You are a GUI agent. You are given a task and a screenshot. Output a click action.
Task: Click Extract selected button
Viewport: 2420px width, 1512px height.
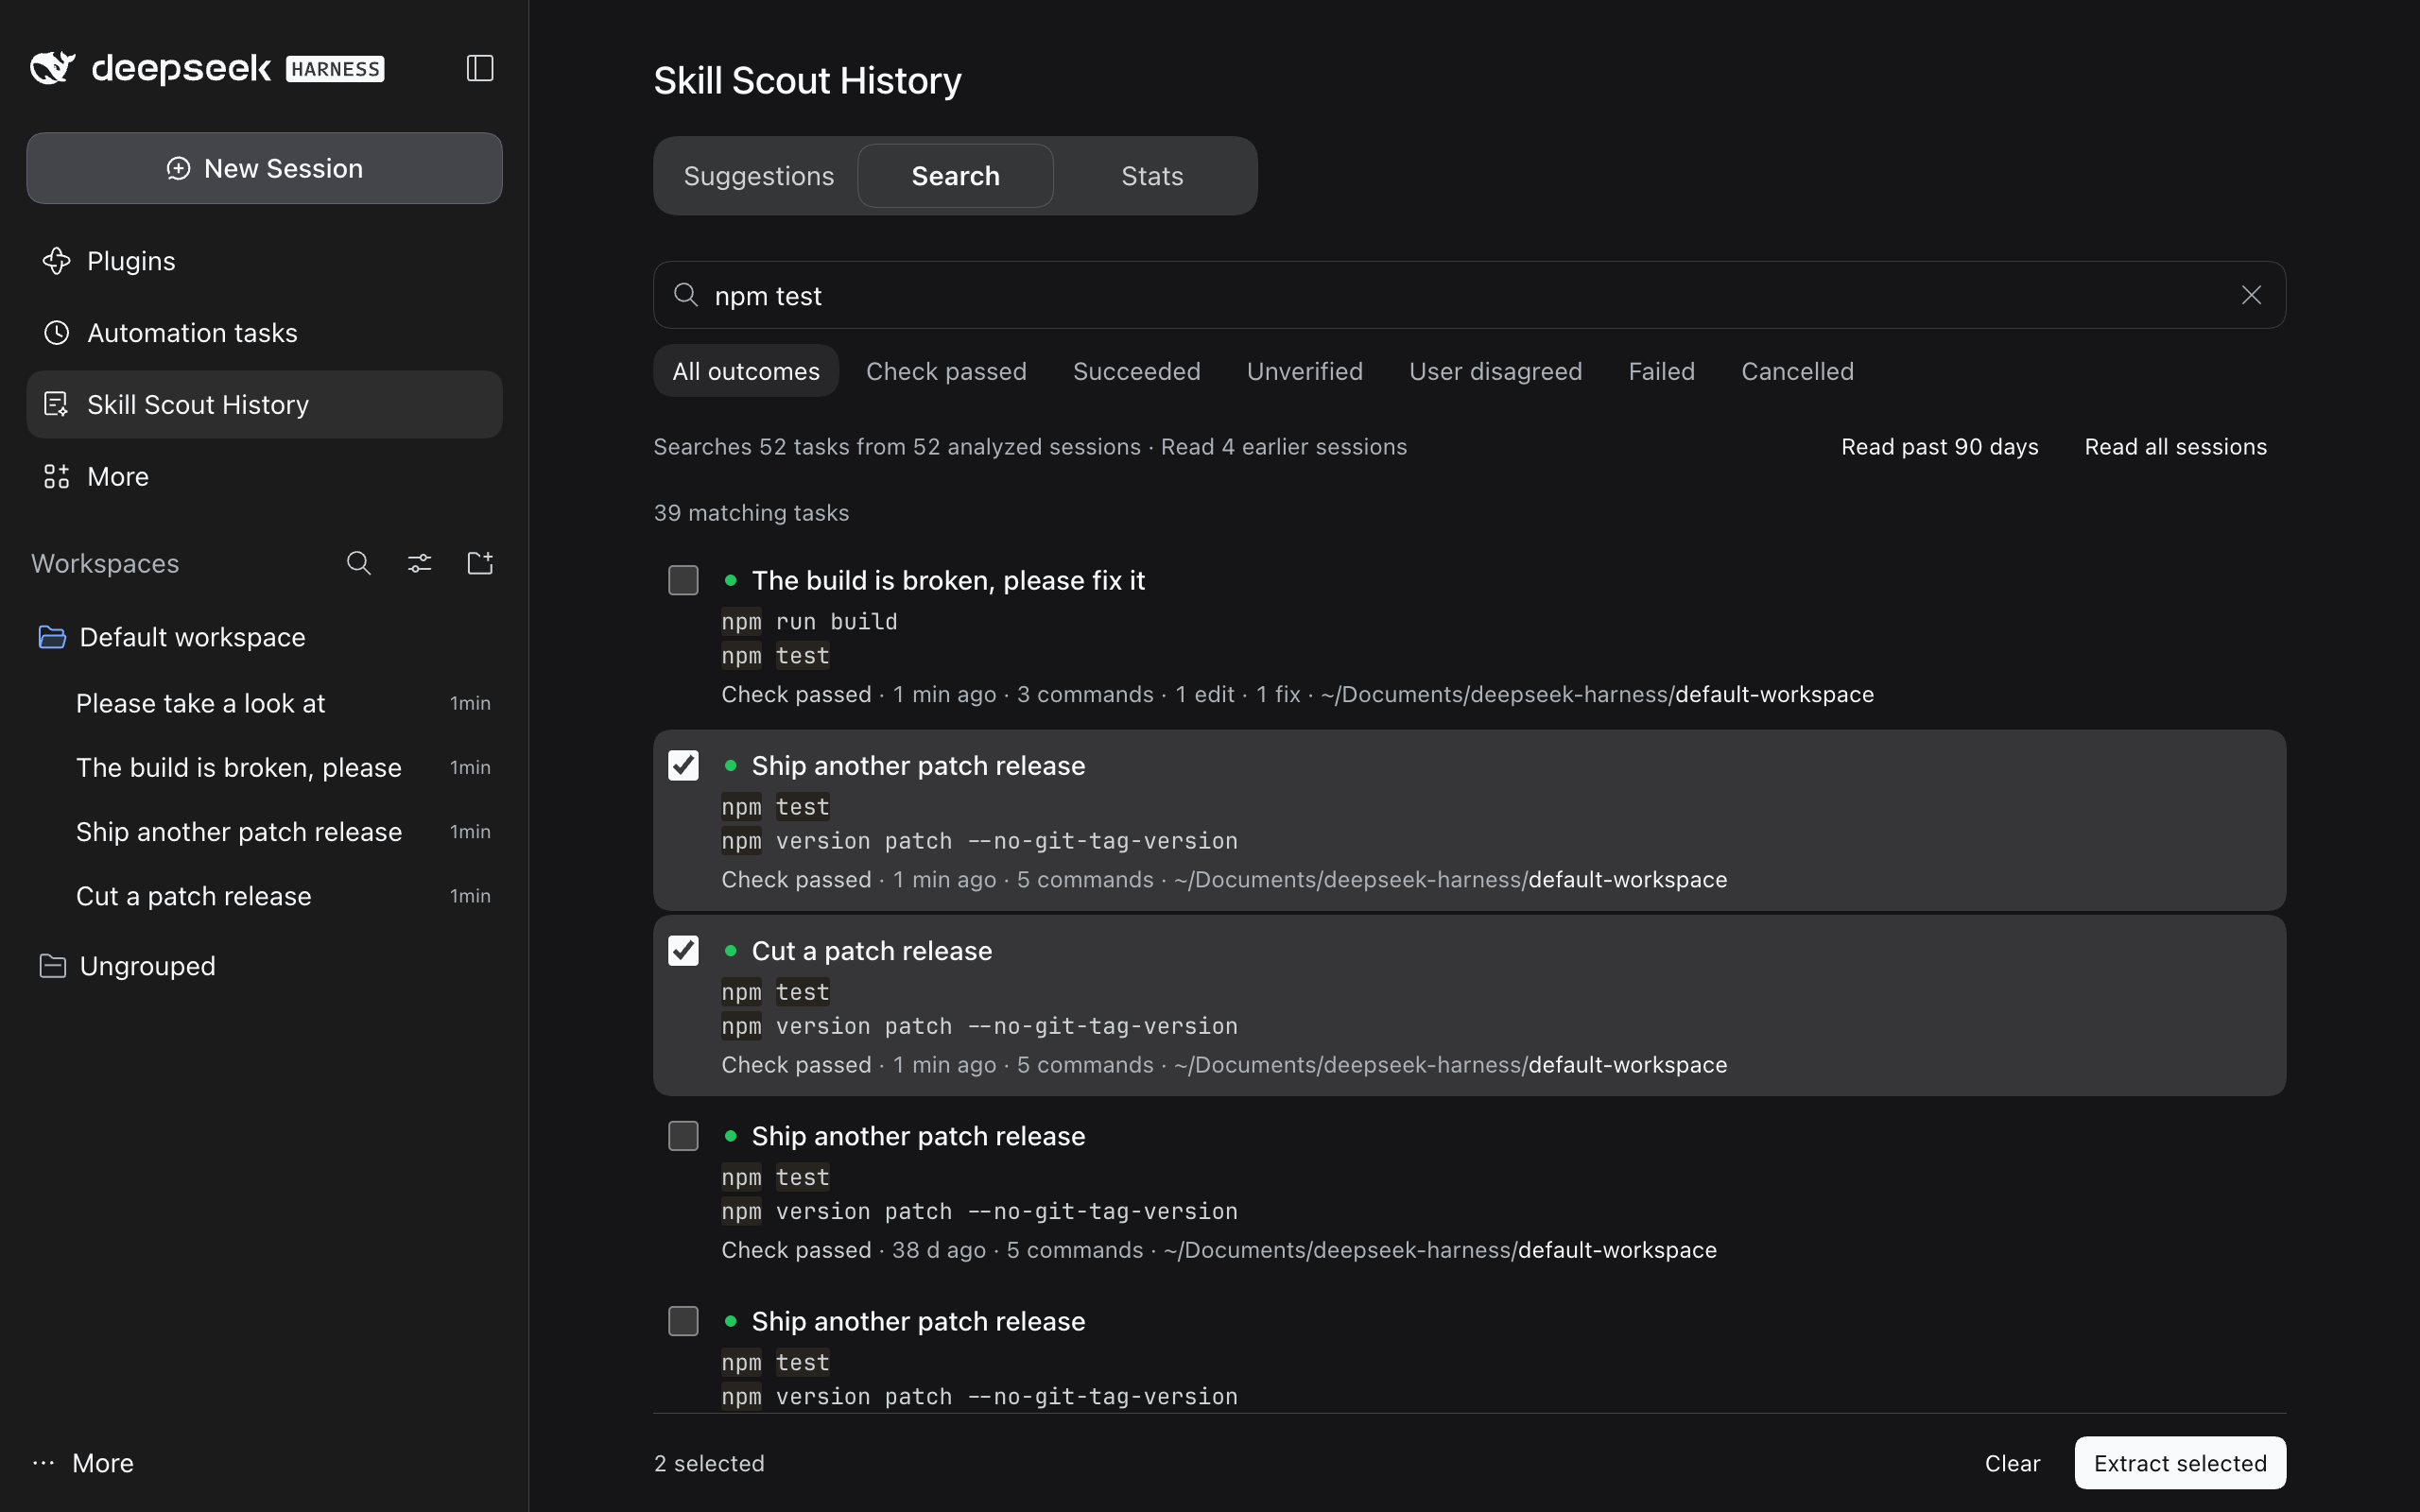[2180, 1463]
